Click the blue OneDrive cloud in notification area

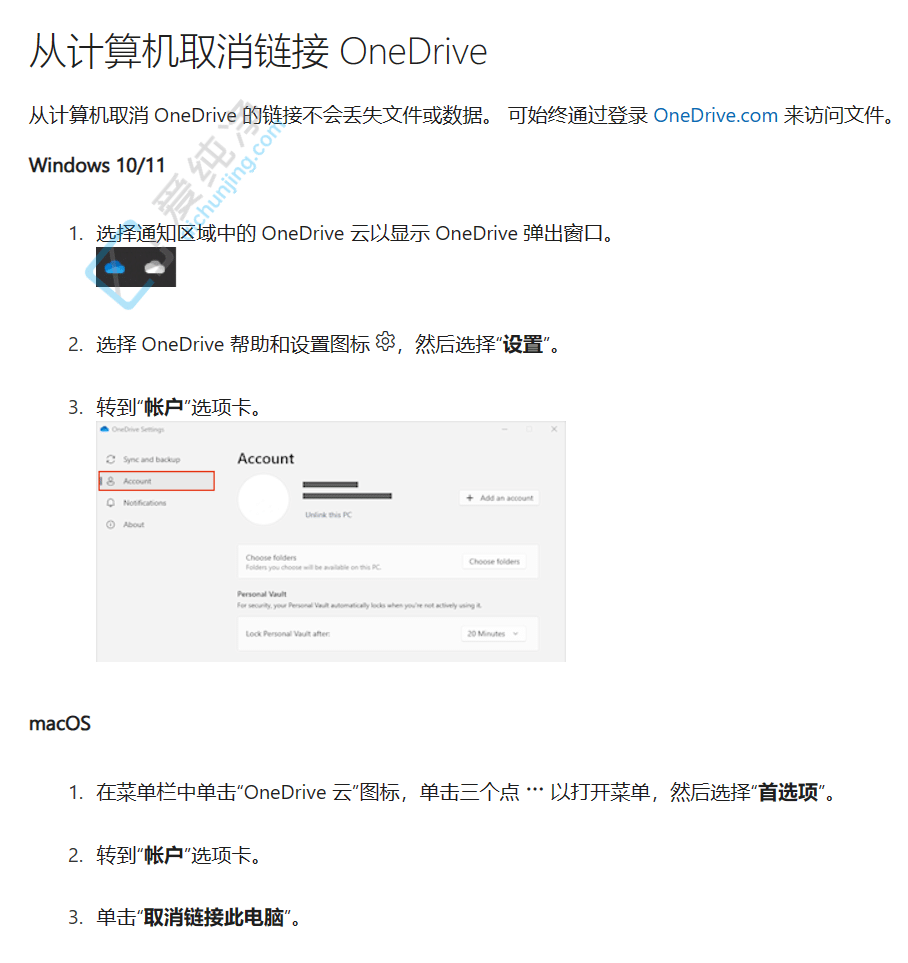click(113, 268)
